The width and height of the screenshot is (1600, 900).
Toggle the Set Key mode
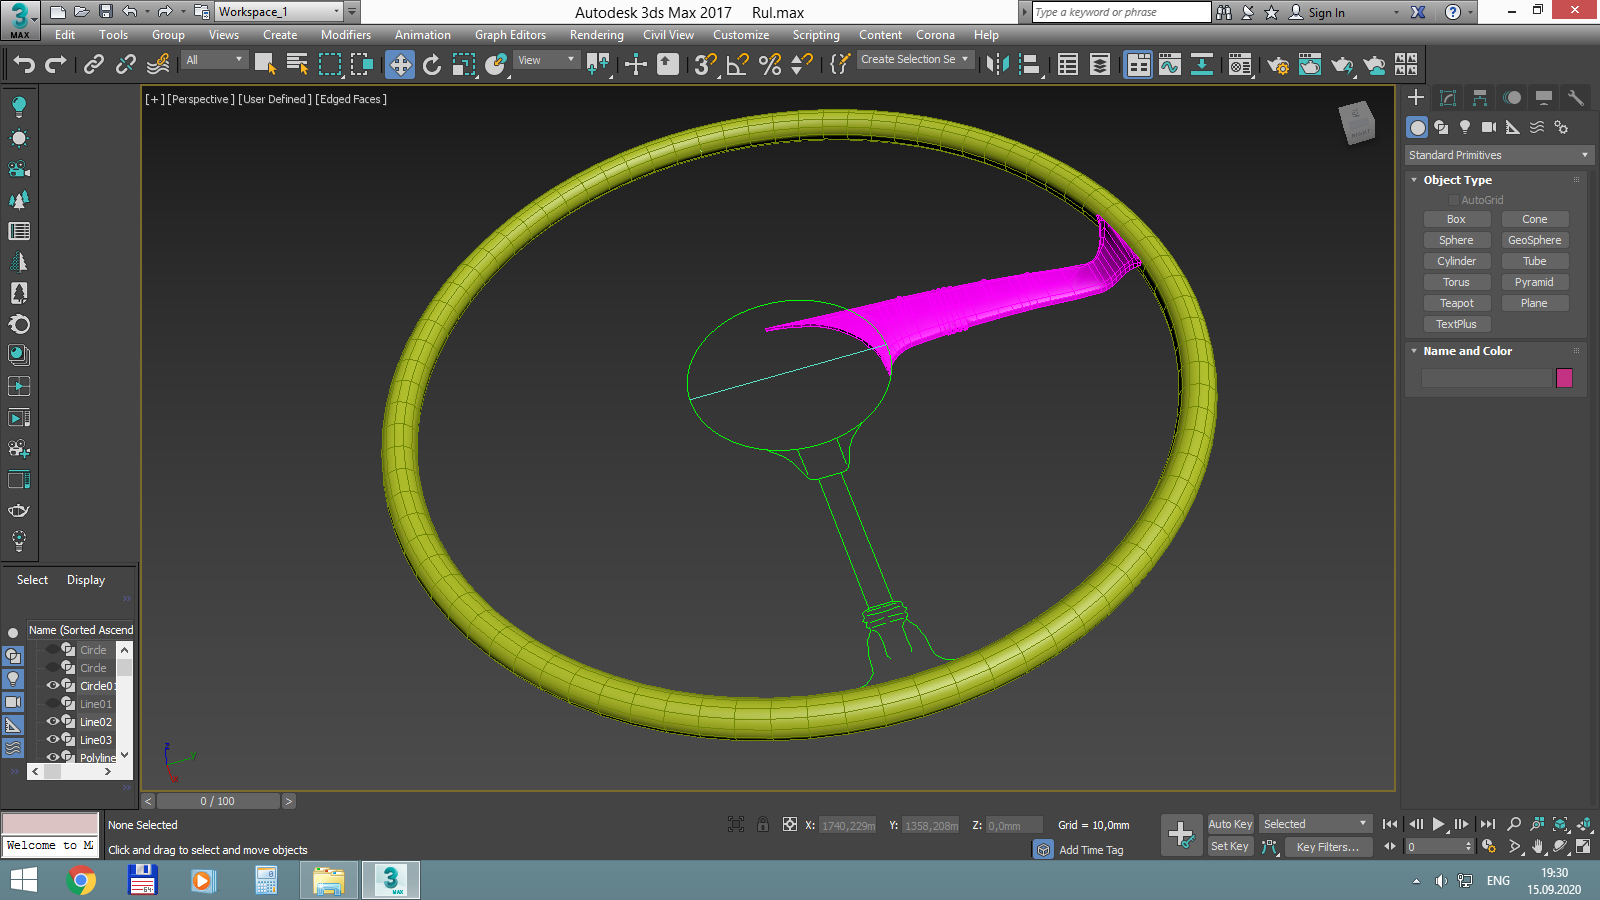pyautogui.click(x=1230, y=846)
